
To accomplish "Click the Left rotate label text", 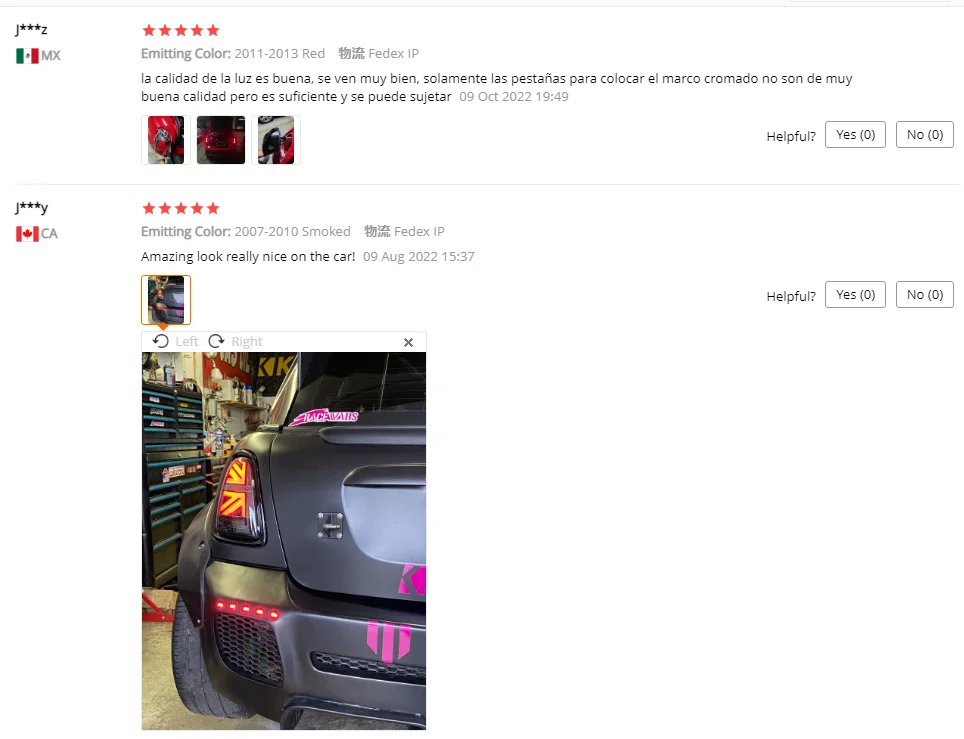I will coord(187,342).
